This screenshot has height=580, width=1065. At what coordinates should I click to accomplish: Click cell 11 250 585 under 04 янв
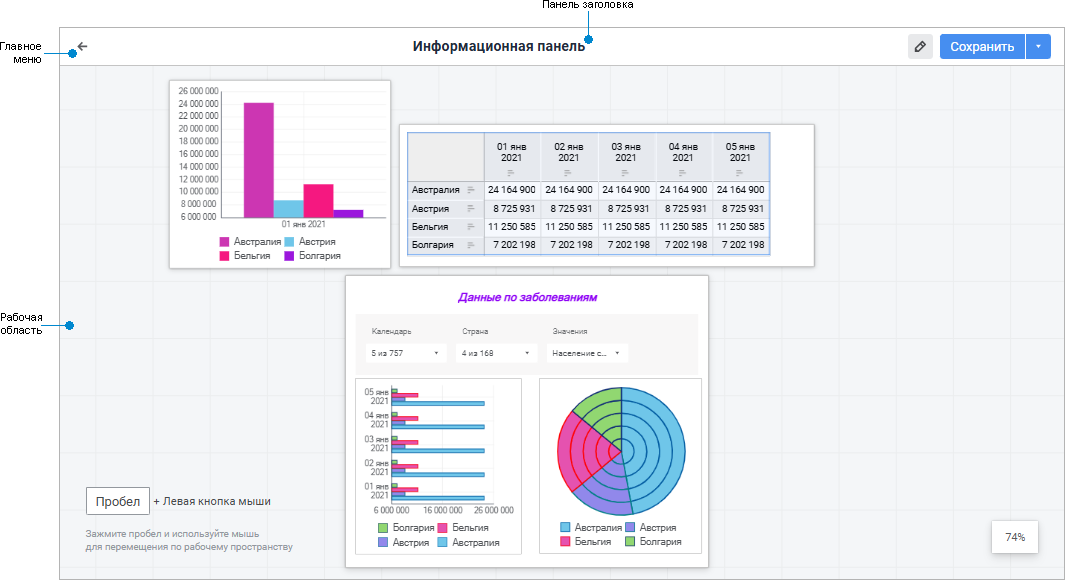[x=684, y=227]
